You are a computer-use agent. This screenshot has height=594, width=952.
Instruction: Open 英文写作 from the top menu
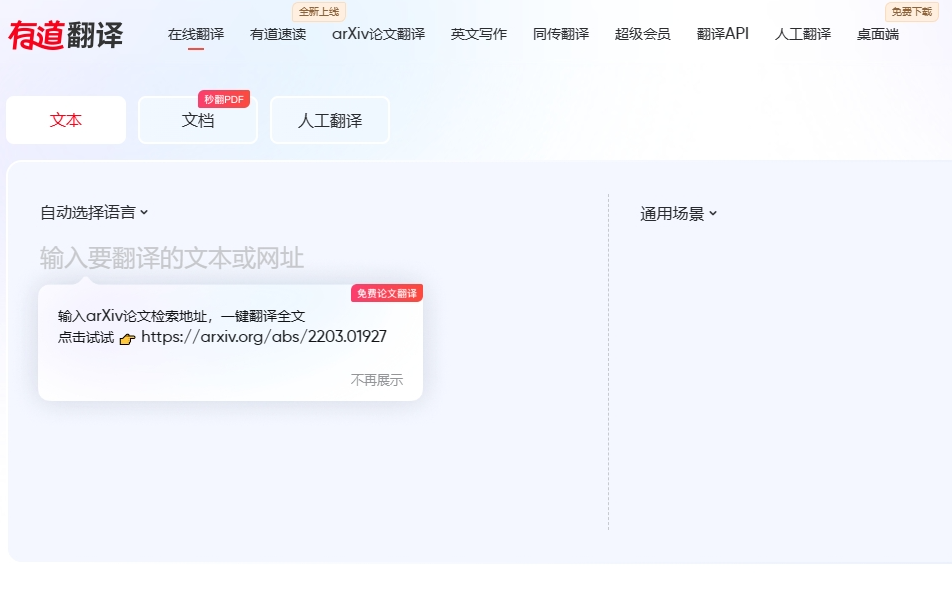tap(479, 34)
